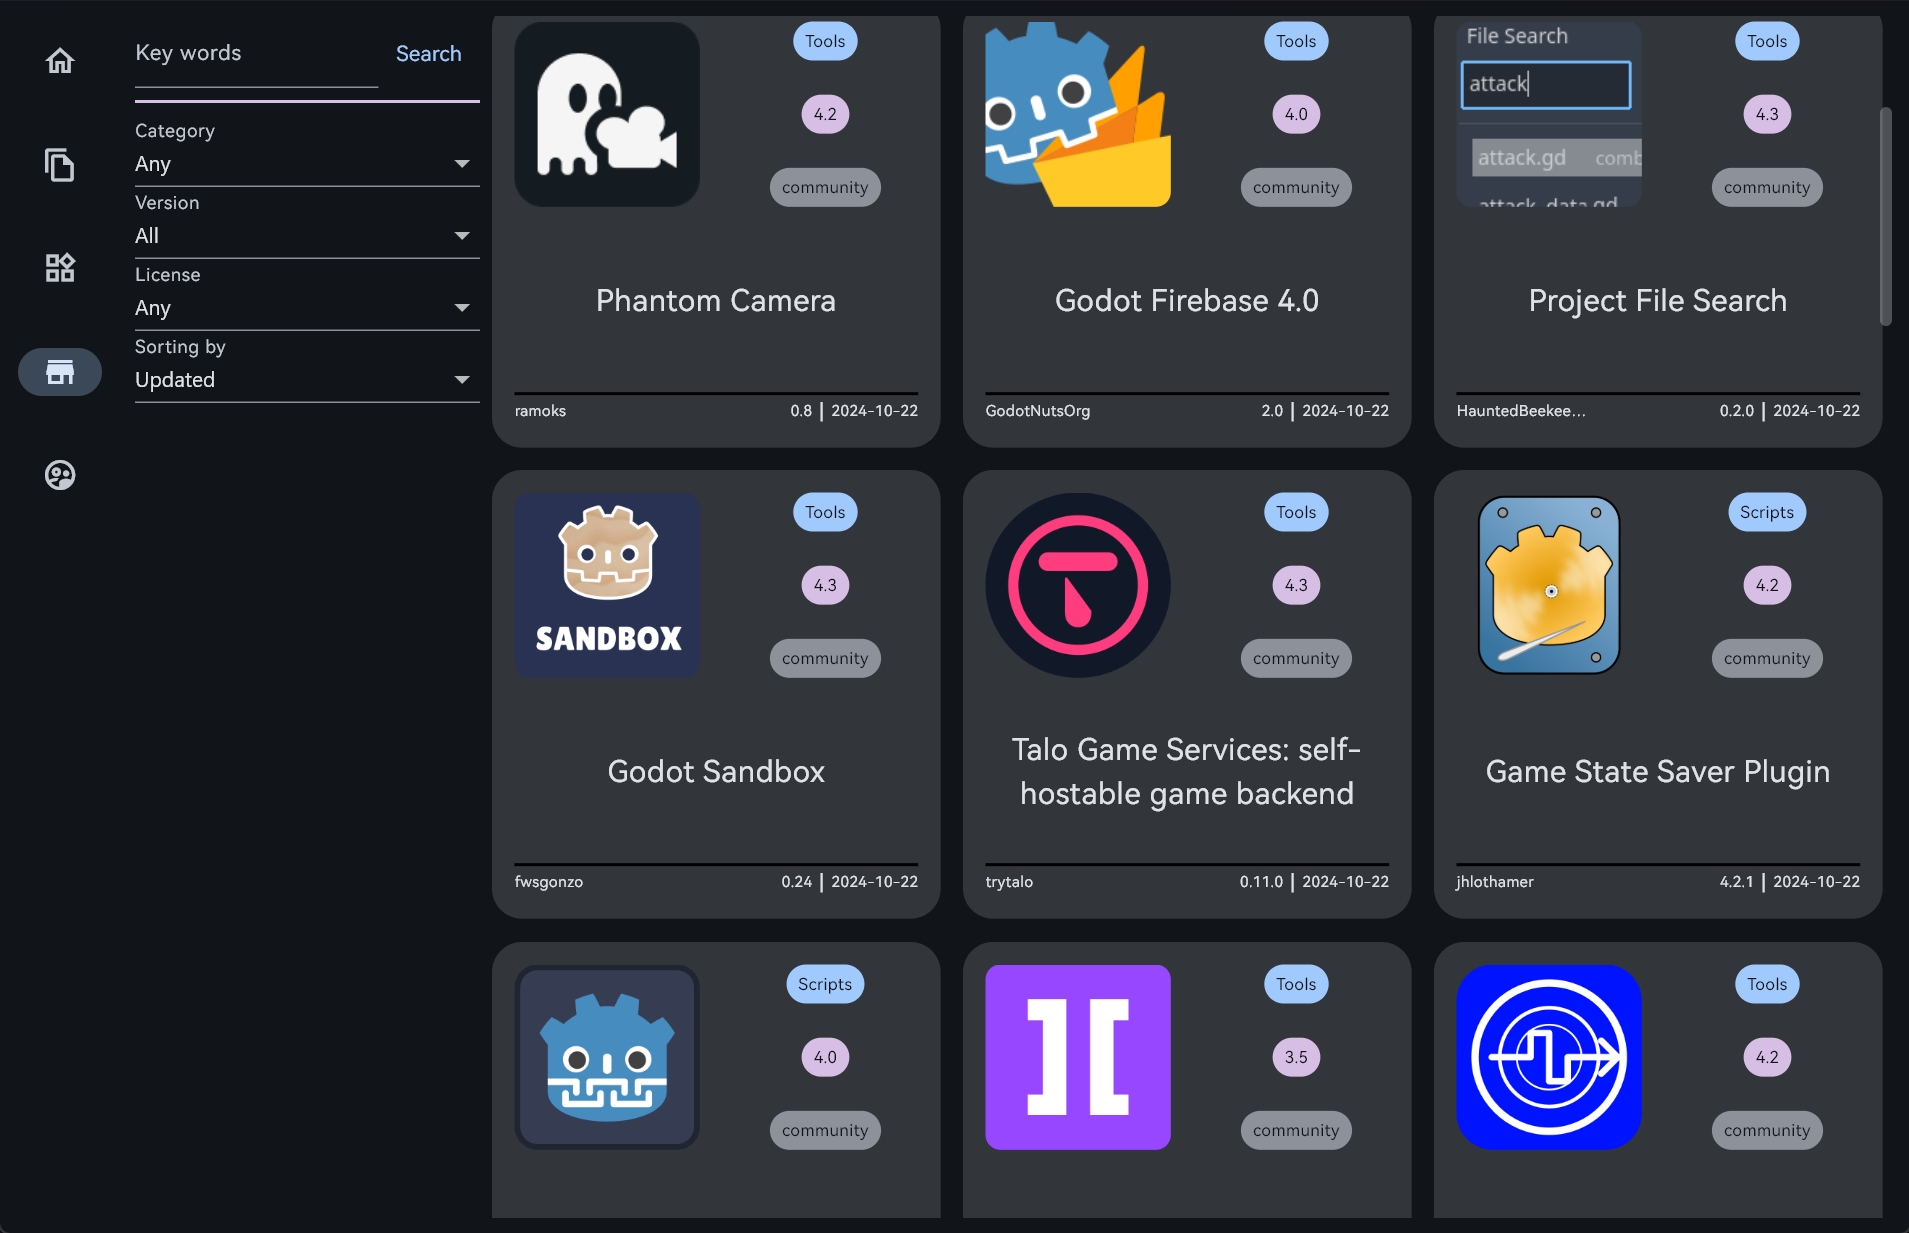Expand the License dropdown

click(x=307, y=308)
